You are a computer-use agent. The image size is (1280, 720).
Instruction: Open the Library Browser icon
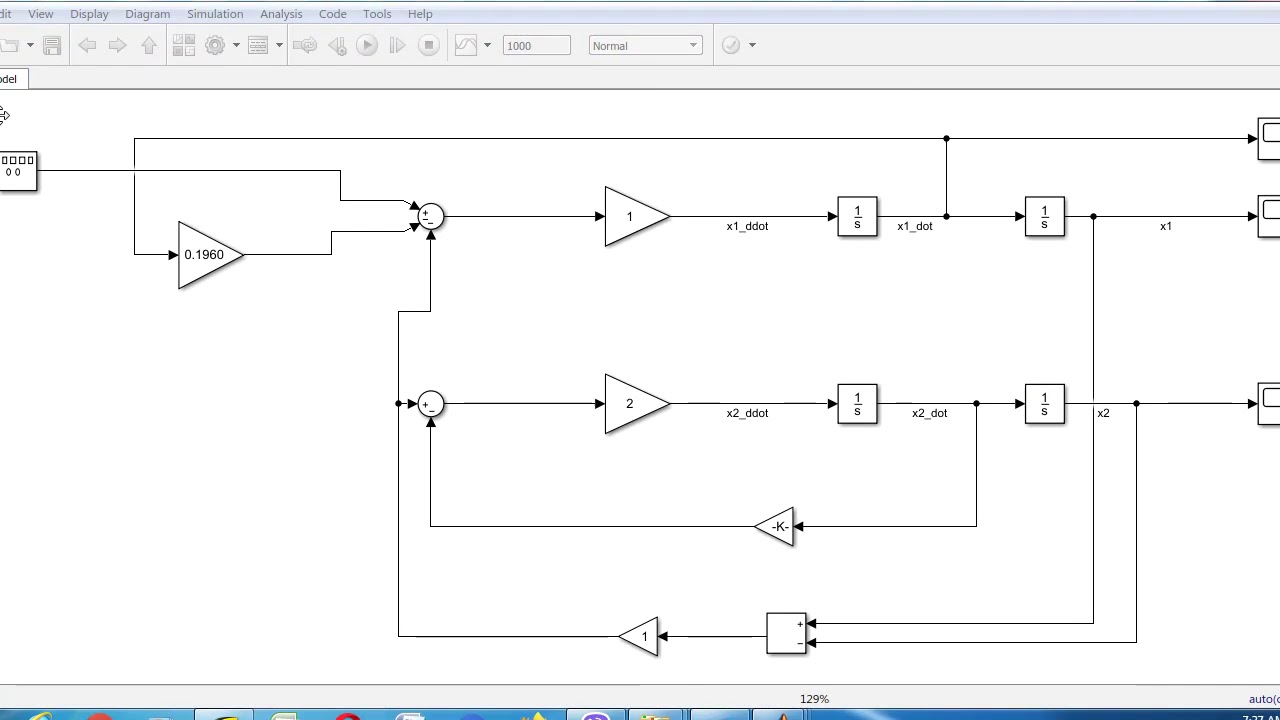[184, 45]
